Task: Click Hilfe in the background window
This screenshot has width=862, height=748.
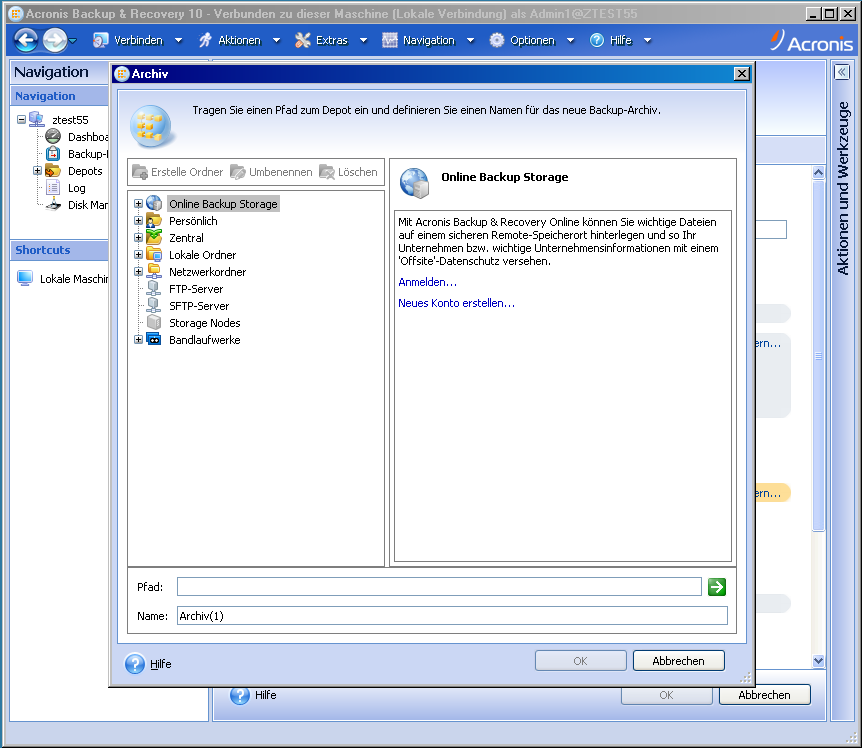Action: click(x=253, y=695)
